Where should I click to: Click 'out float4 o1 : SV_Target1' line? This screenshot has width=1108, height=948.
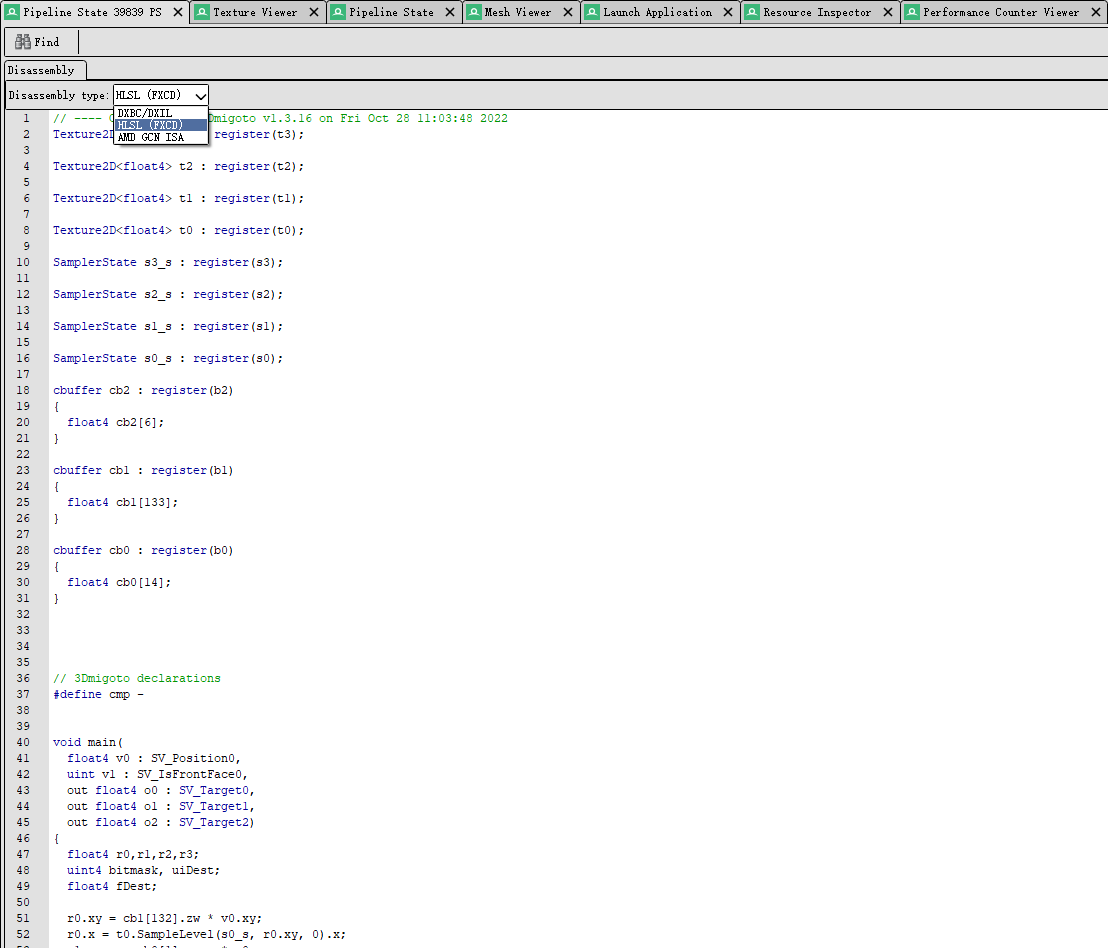(161, 806)
